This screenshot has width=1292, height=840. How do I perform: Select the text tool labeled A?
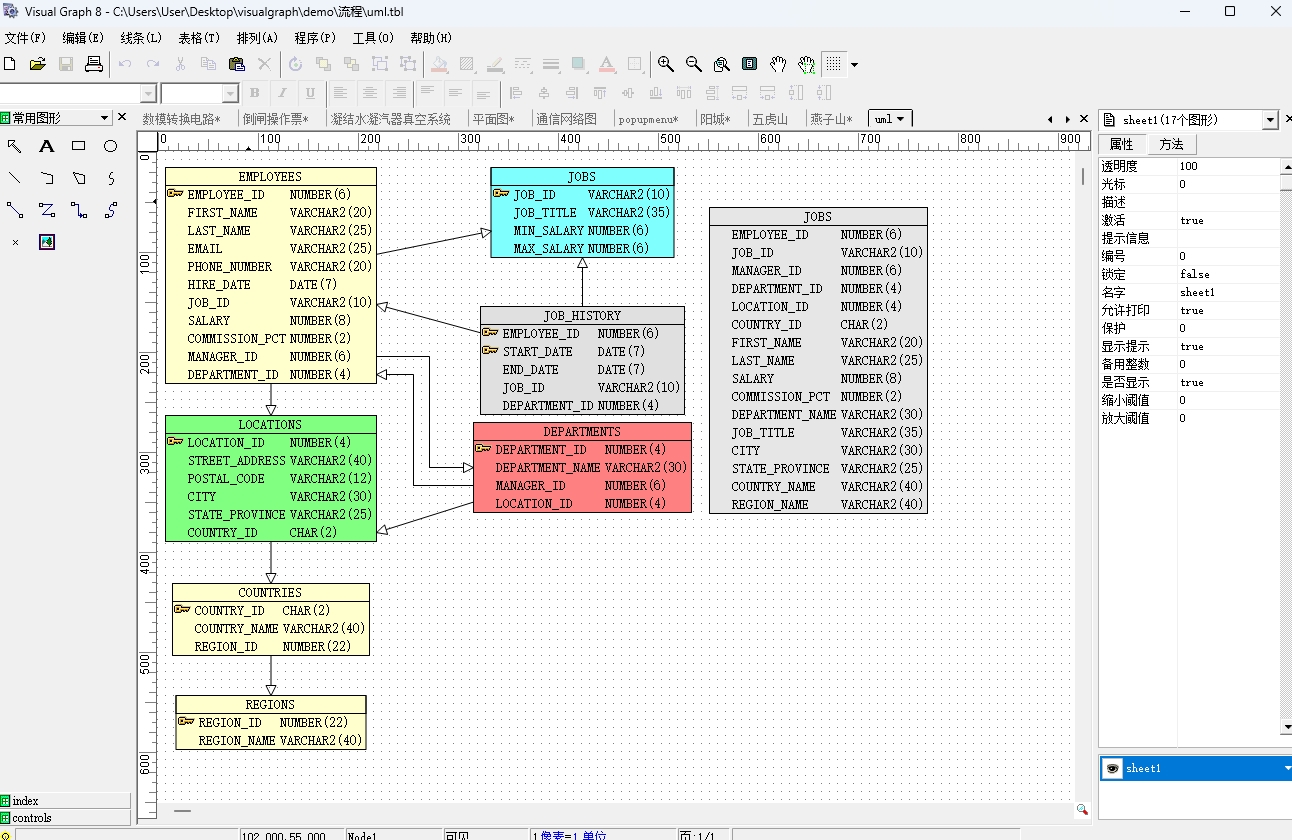47,146
